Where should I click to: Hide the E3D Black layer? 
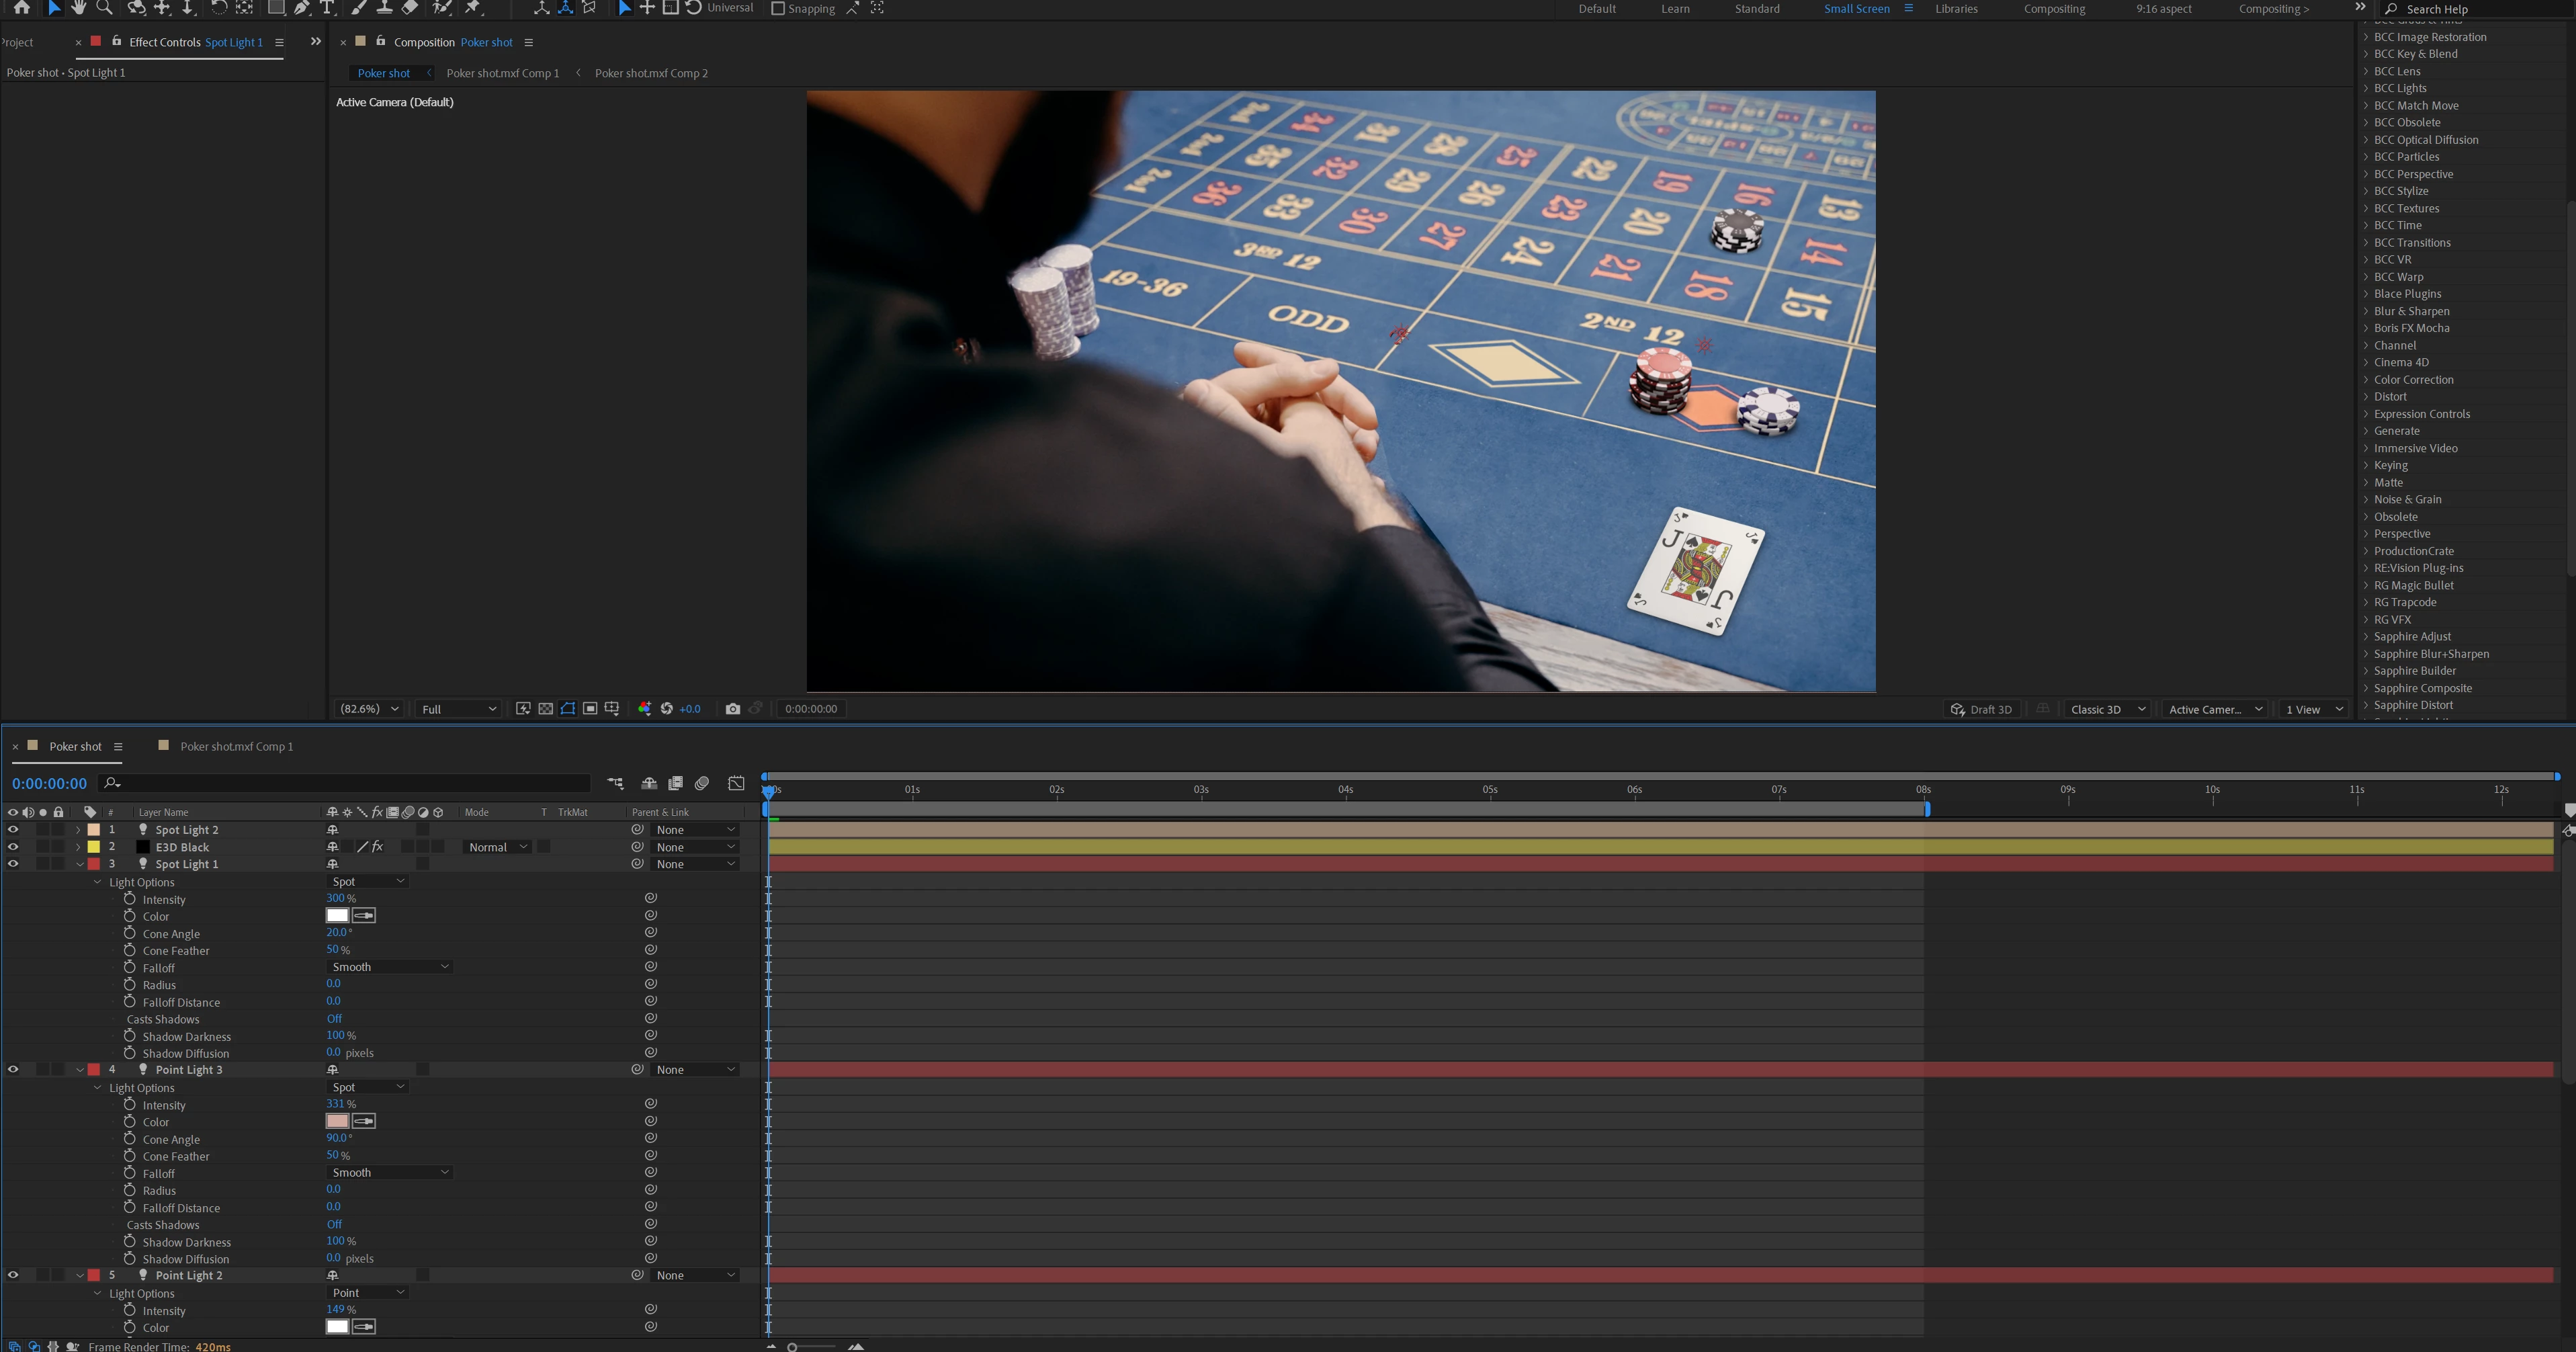[13, 847]
